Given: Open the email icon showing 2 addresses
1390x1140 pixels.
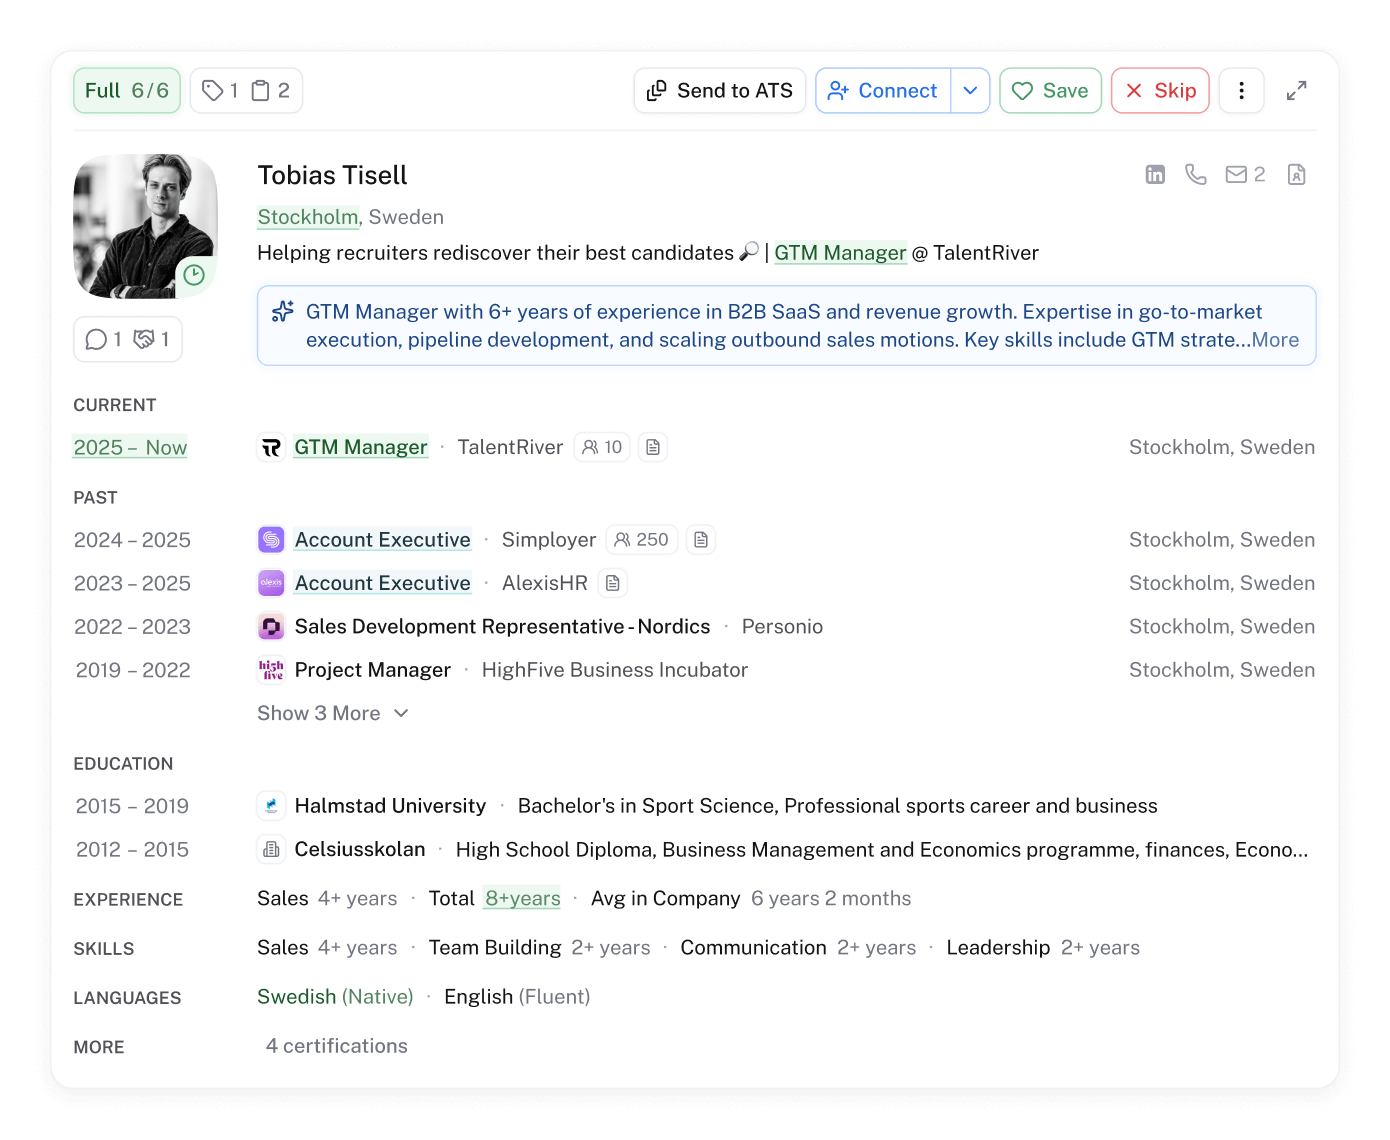Looking at the screenshot, I should click(x=1236, y=174).
